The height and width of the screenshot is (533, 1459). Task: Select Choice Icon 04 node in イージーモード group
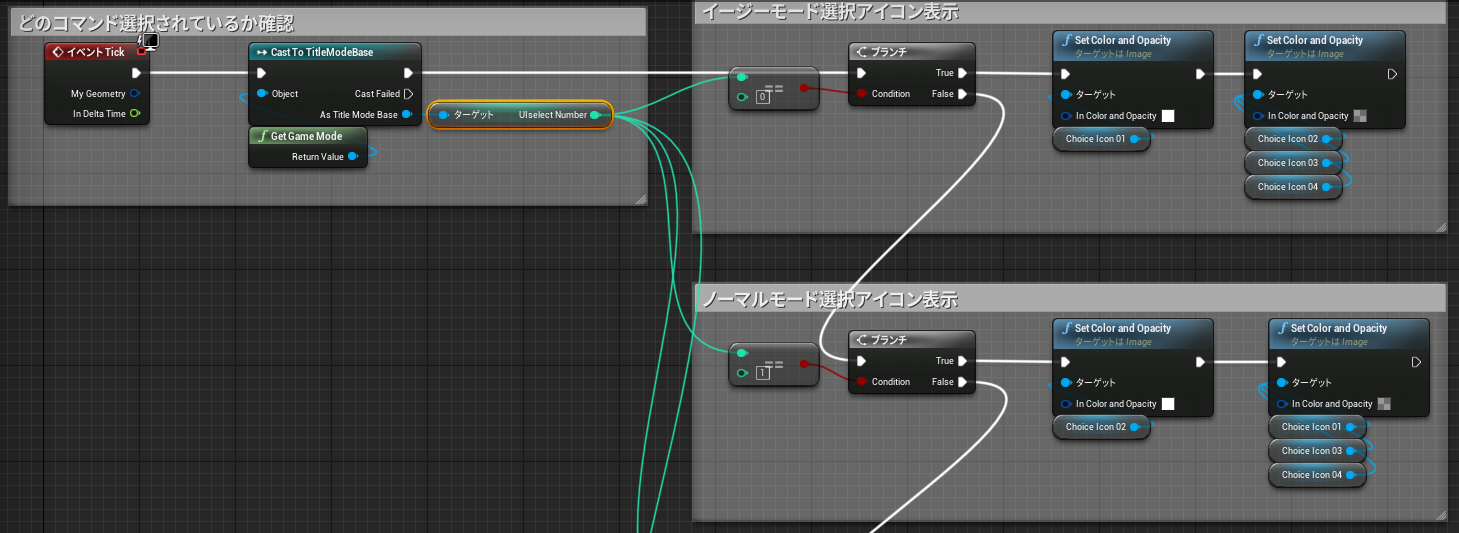(x=1294, y=187)
